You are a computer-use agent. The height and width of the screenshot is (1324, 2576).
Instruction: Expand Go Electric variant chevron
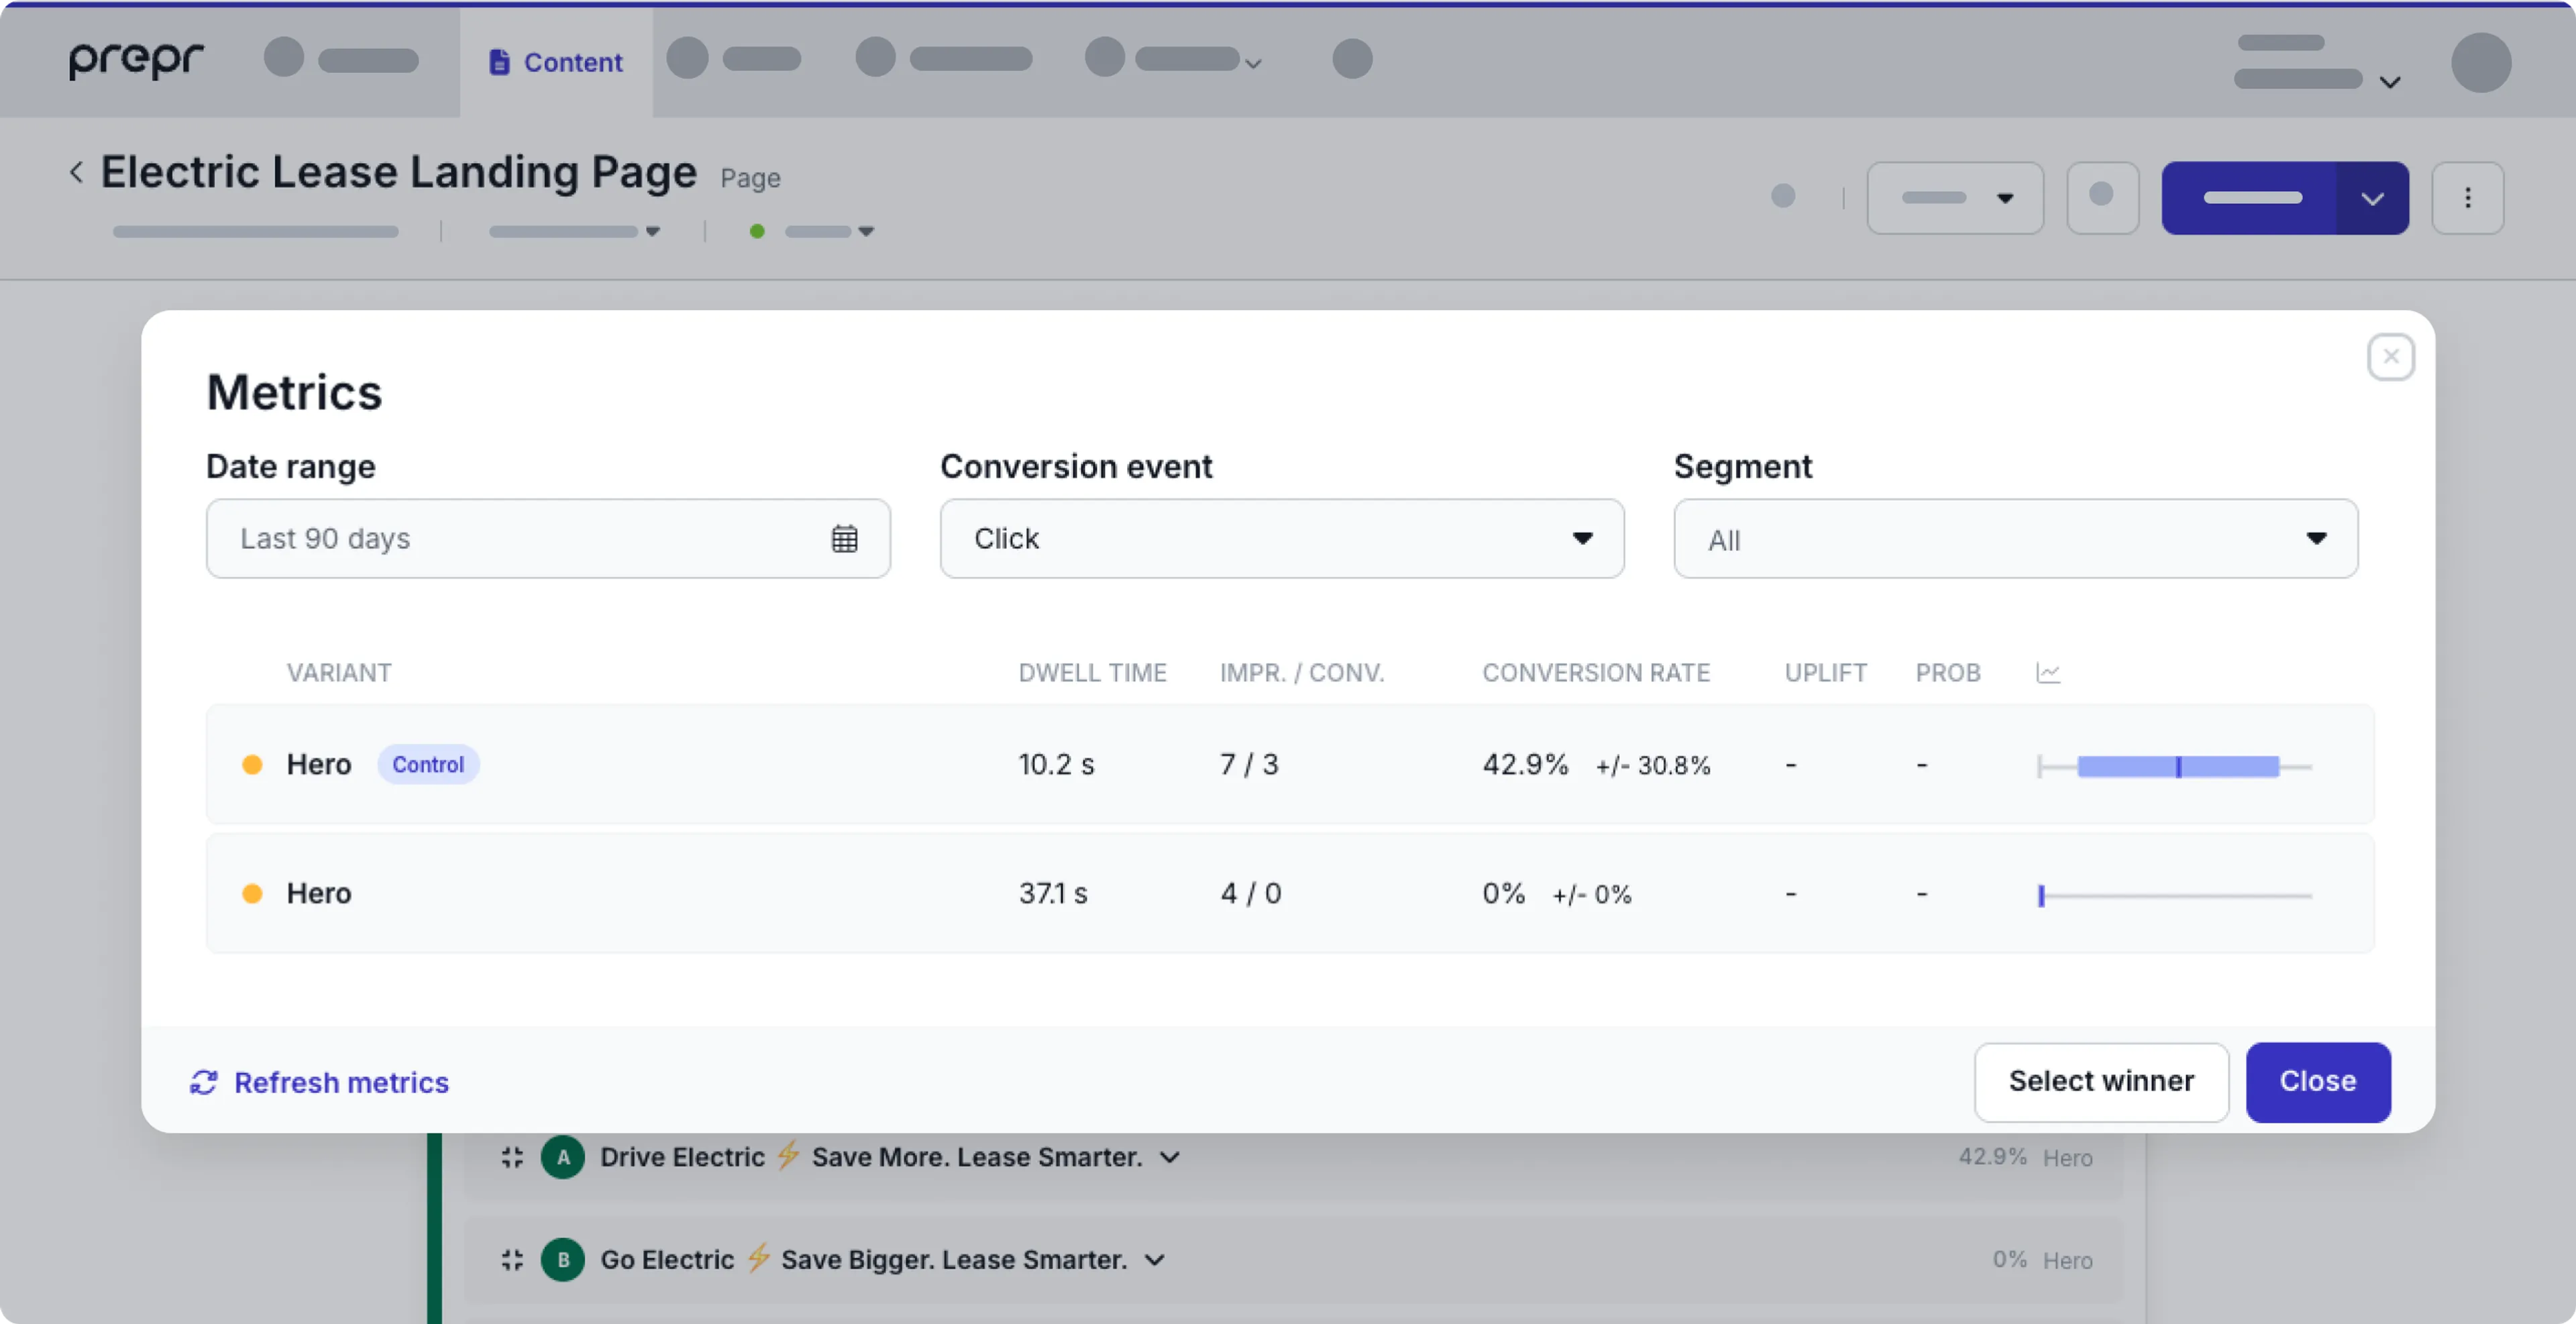(x=1155, y=1260)
